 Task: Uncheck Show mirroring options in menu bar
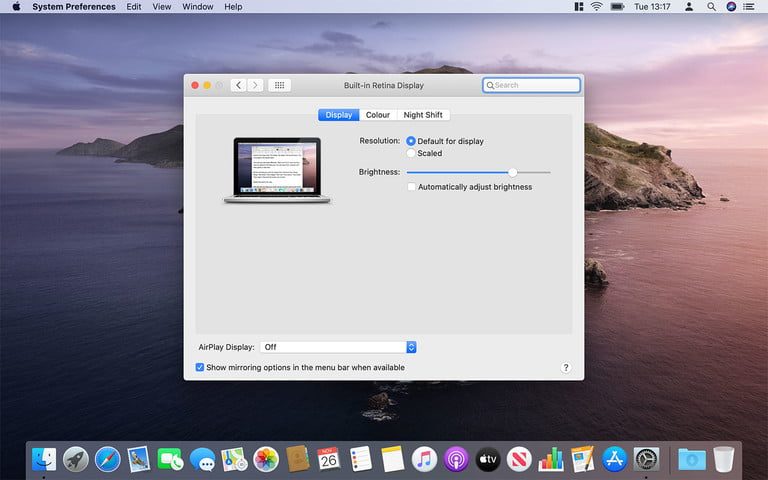tap(200, 367)
